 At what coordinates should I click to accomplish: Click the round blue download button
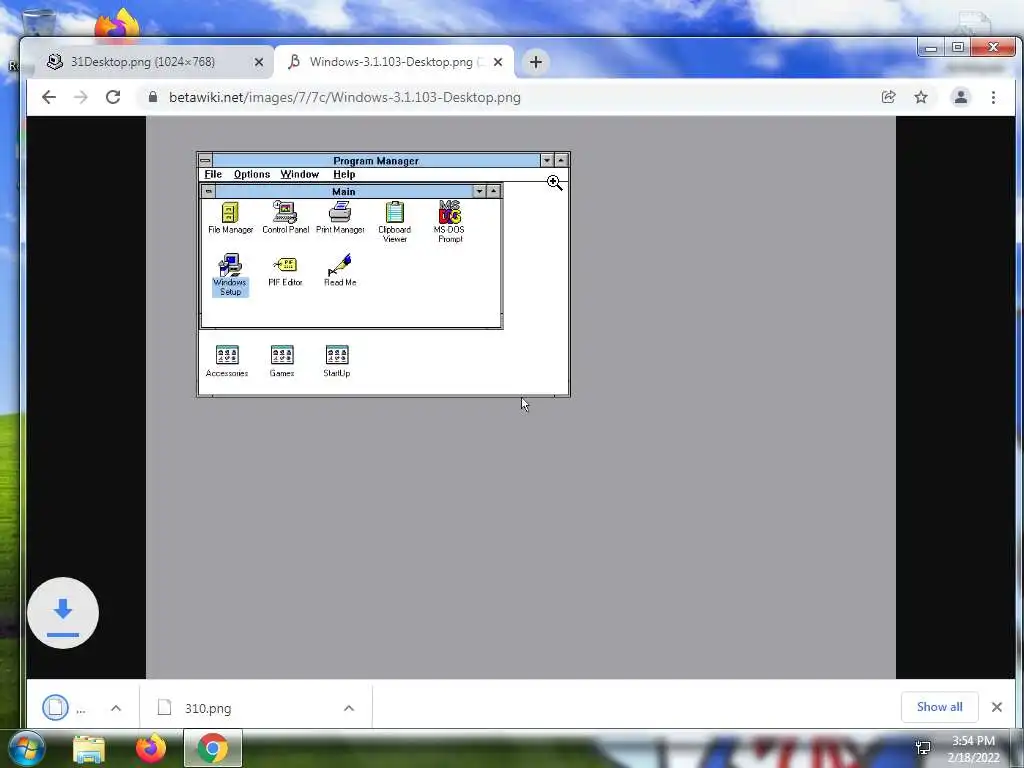coord(63,613)
